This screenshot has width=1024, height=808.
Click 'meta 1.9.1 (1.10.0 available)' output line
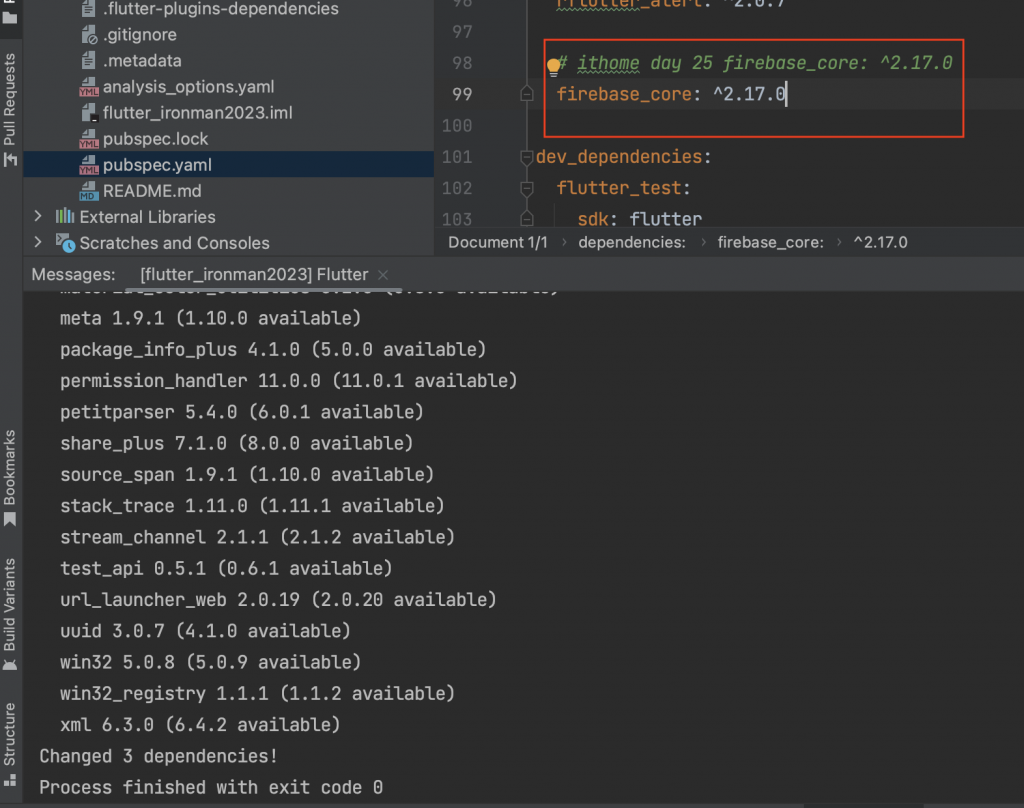(210, 318)
